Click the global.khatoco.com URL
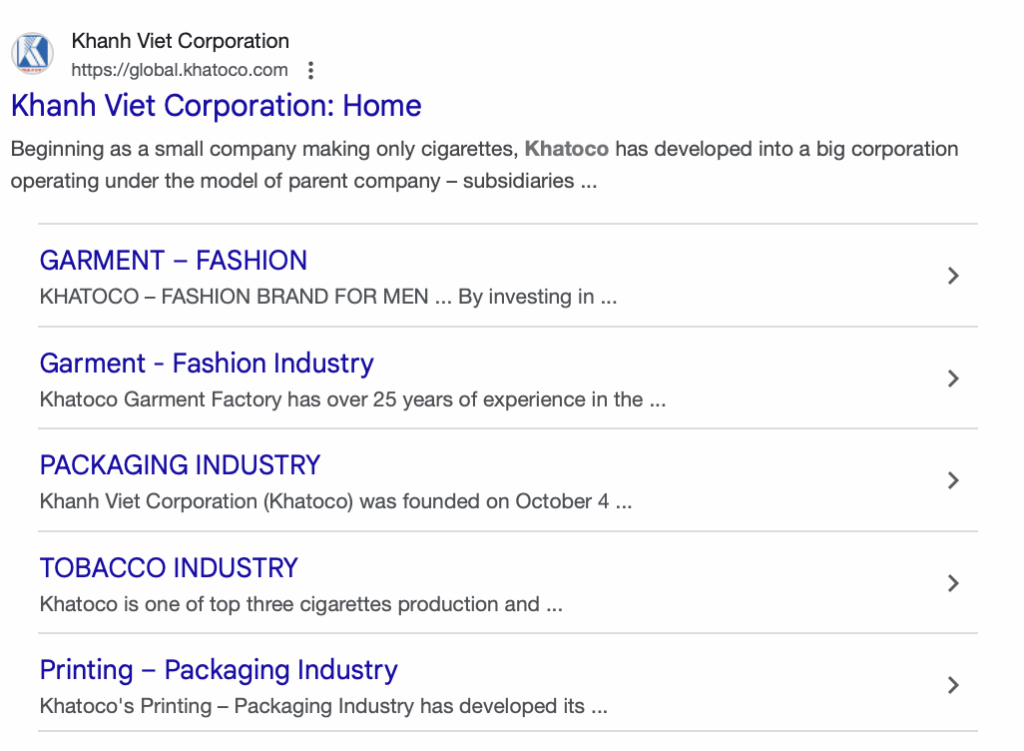This screenshot has width=1024, height=751. 179,70
